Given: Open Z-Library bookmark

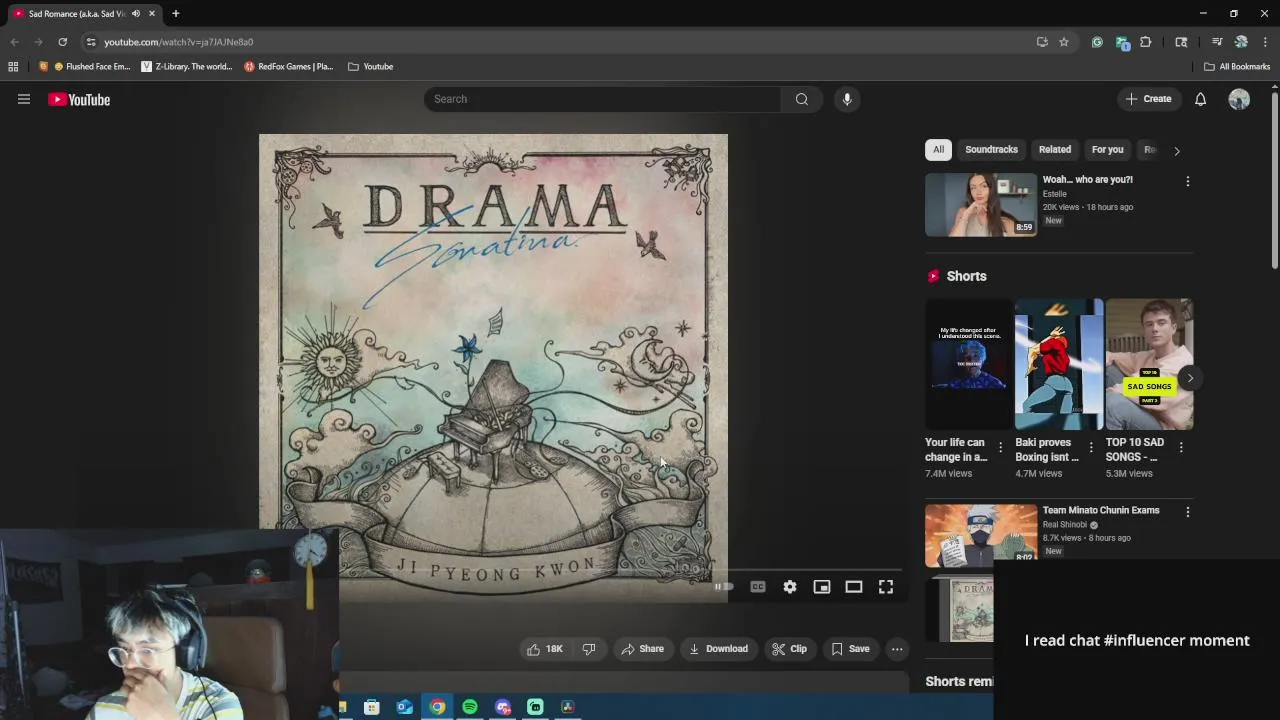Looking at the screenshot, I should 187,67.
